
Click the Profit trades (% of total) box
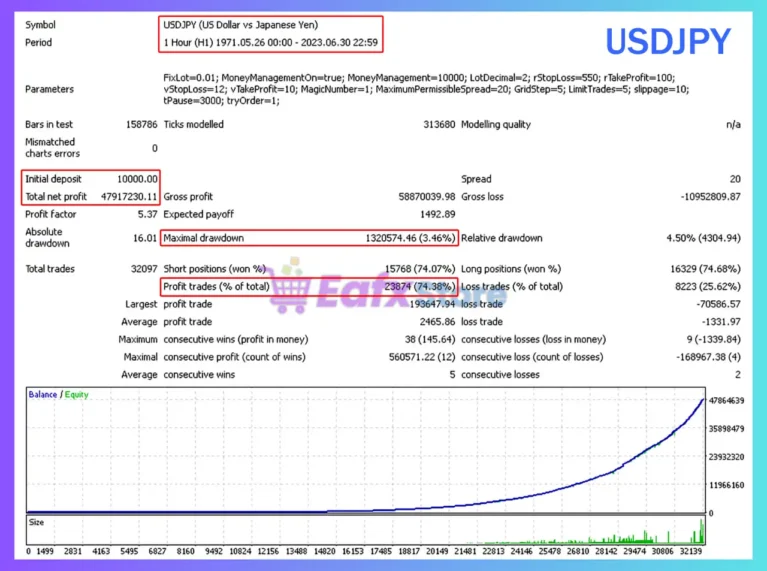pyautogui.click(x=309, y=287)
